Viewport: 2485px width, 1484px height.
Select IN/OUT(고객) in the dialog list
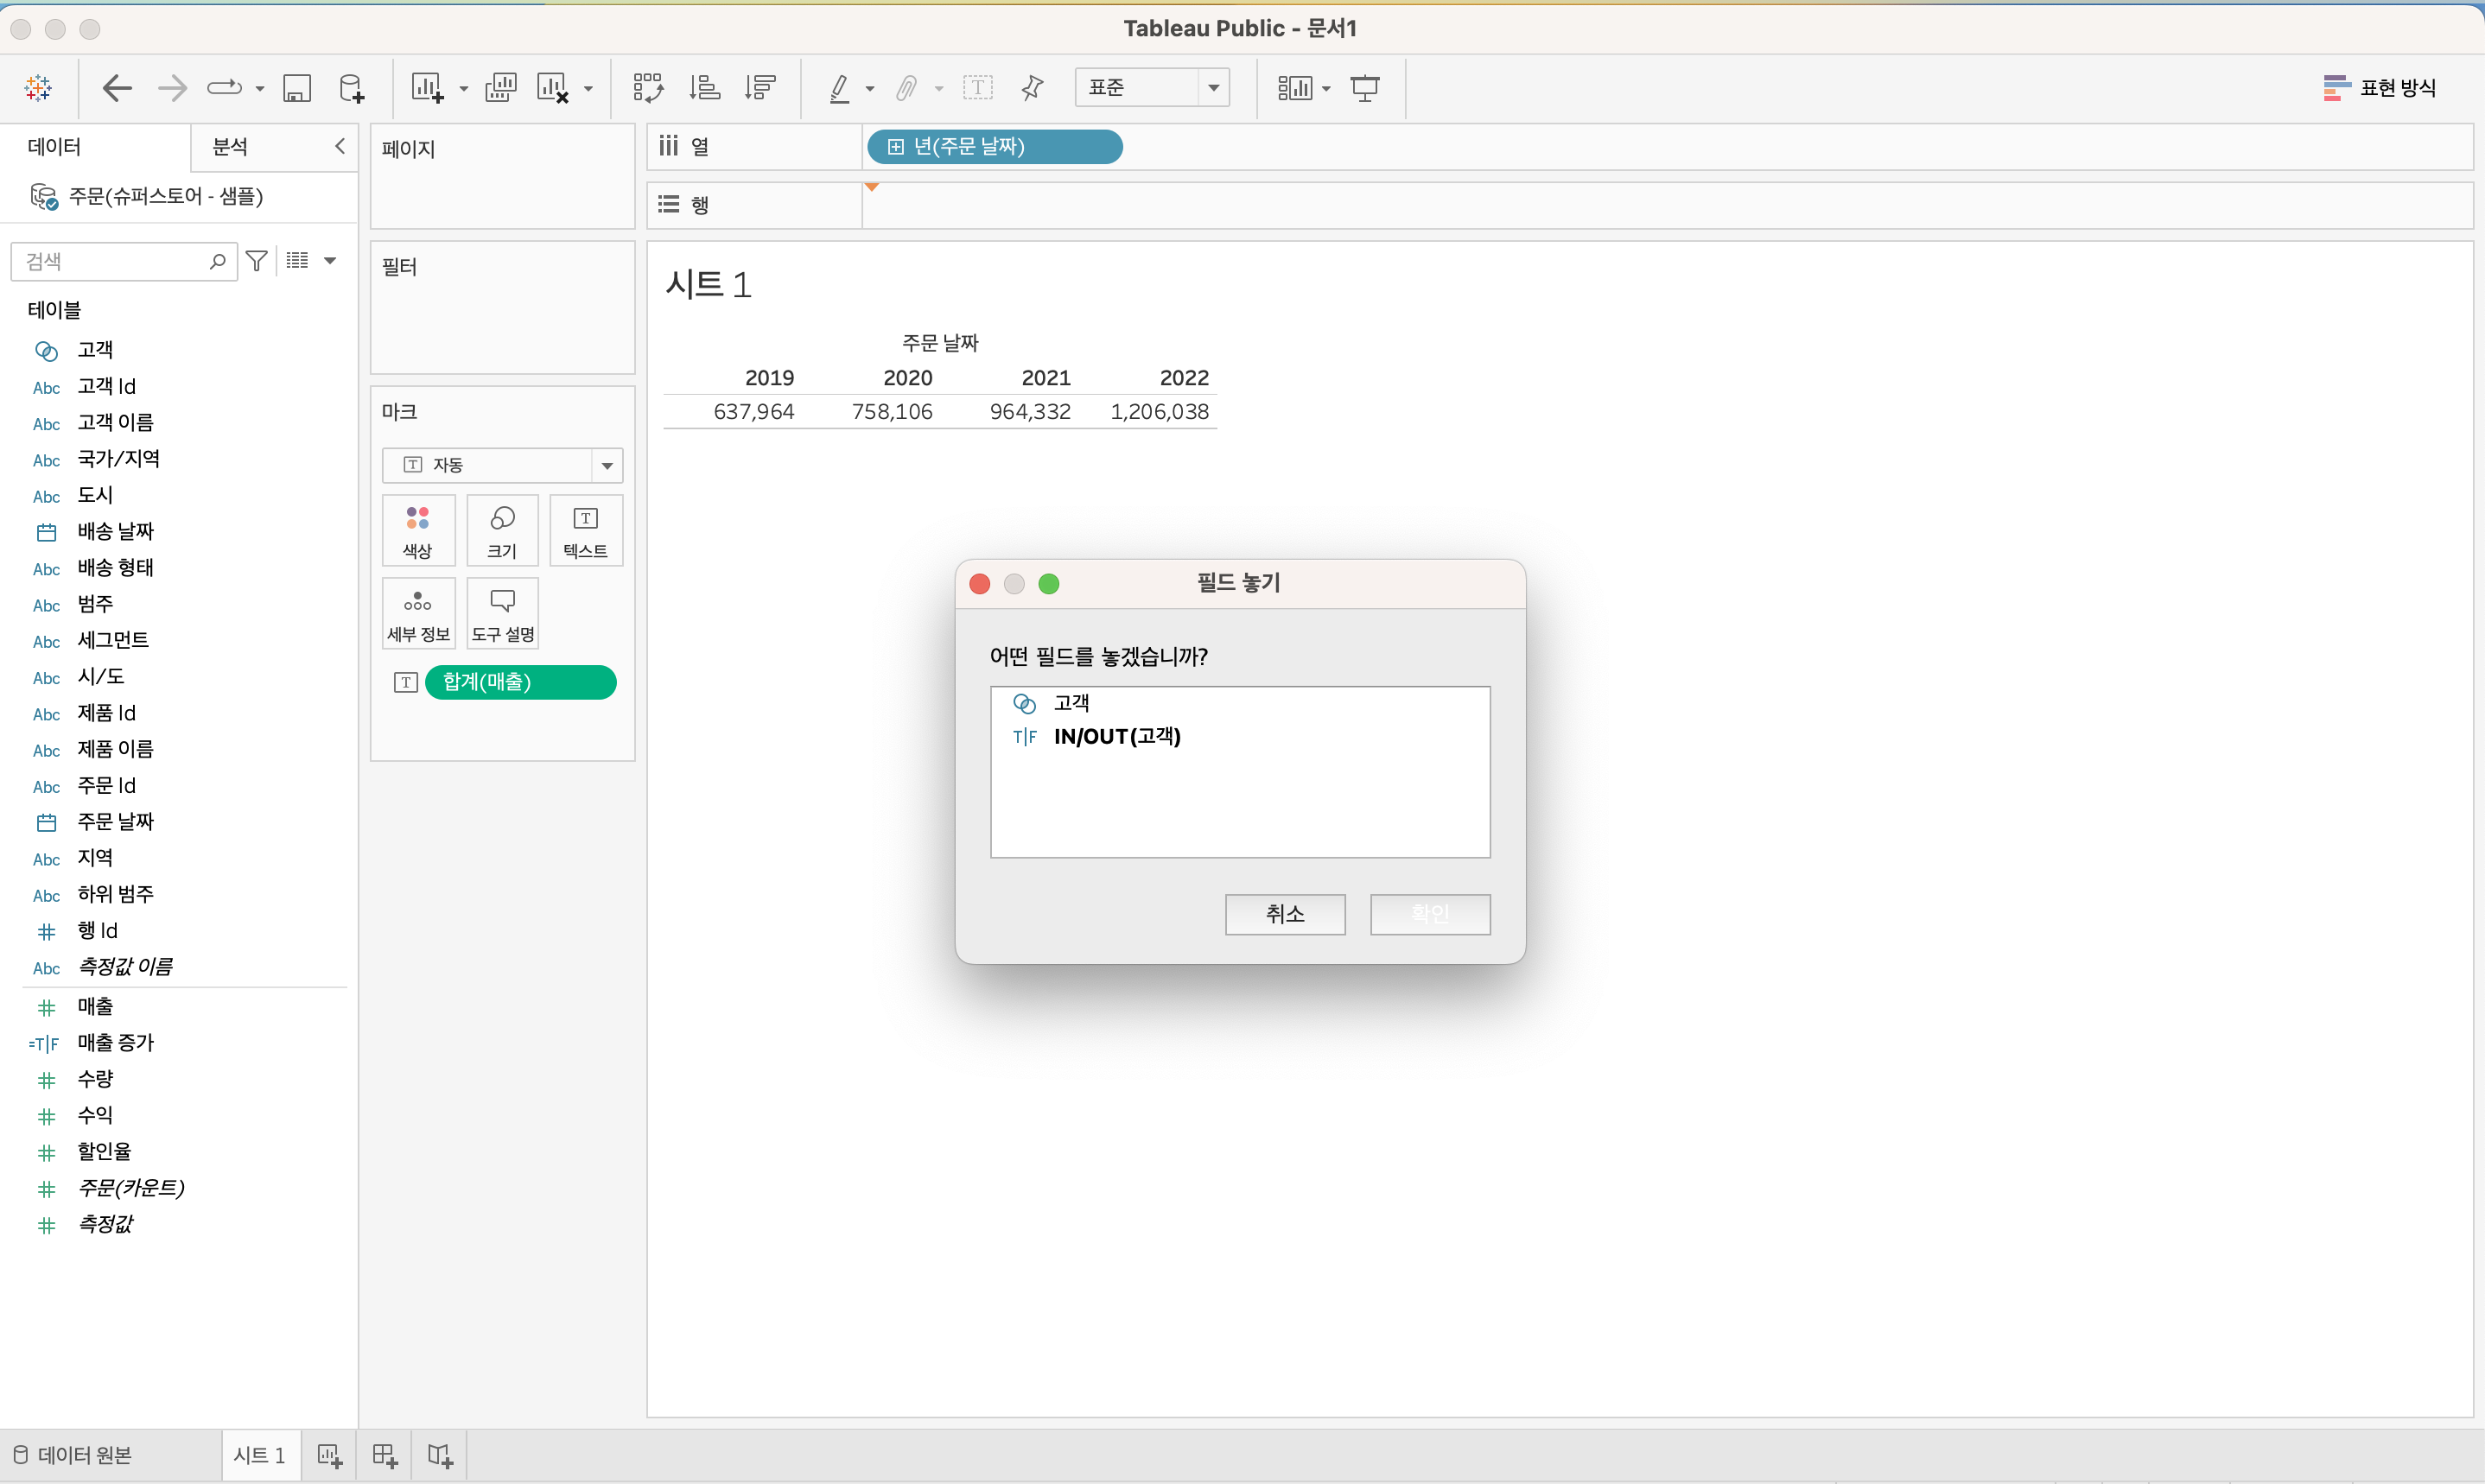pos(1240,737)
